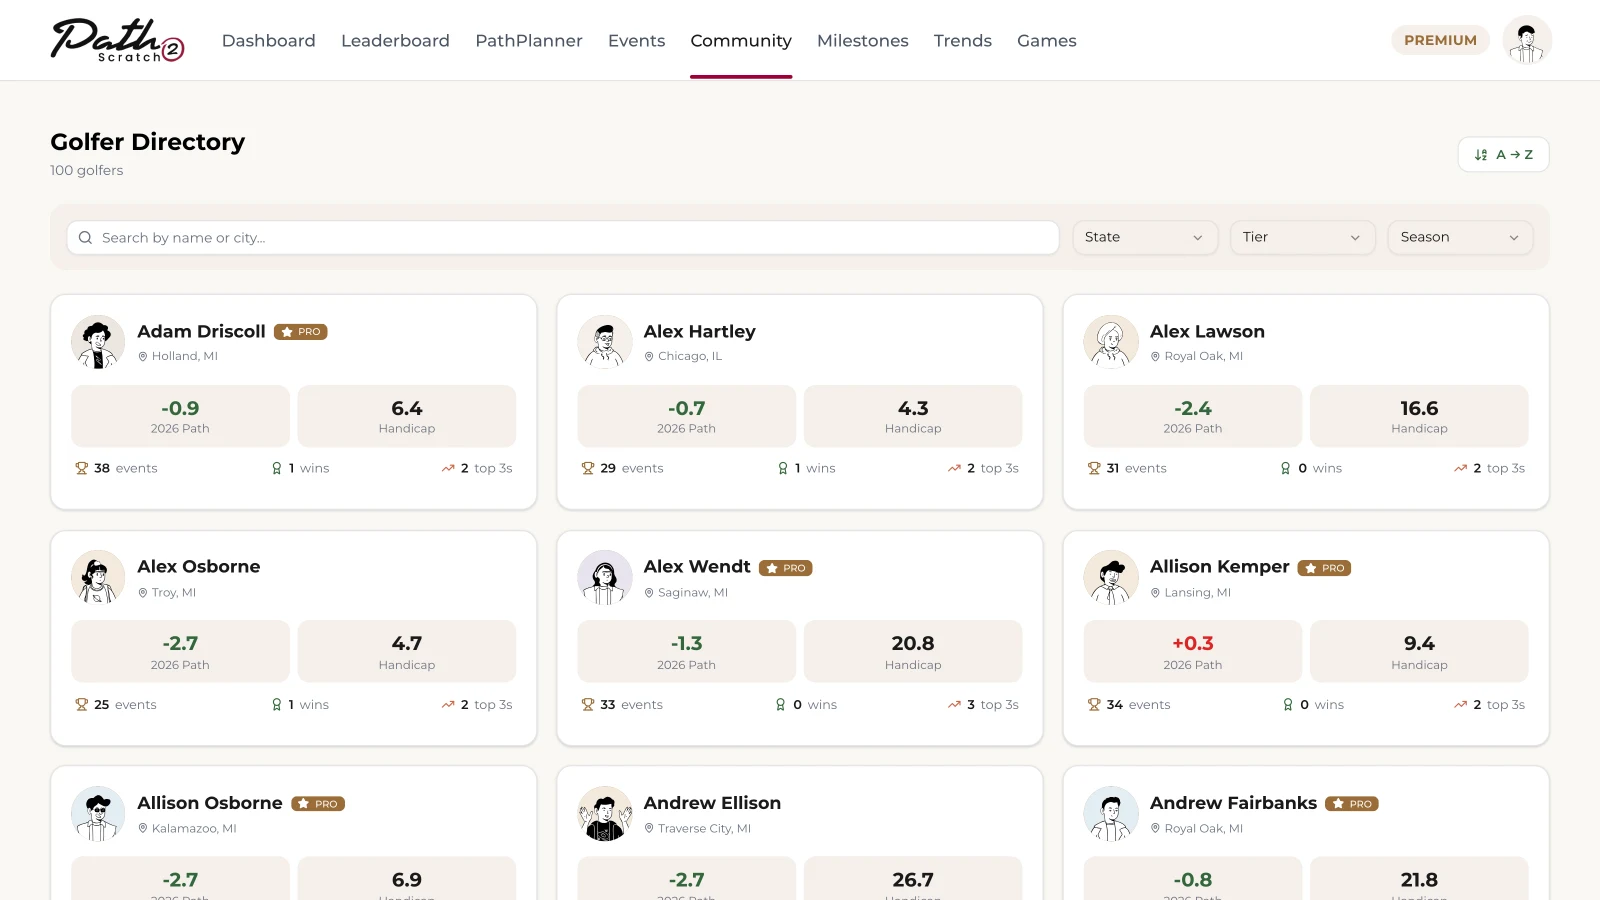Open Allison Kemper's profile name link
Image resolution: width=1600 pixels, height=900 pixels.
click(1220, 567)
